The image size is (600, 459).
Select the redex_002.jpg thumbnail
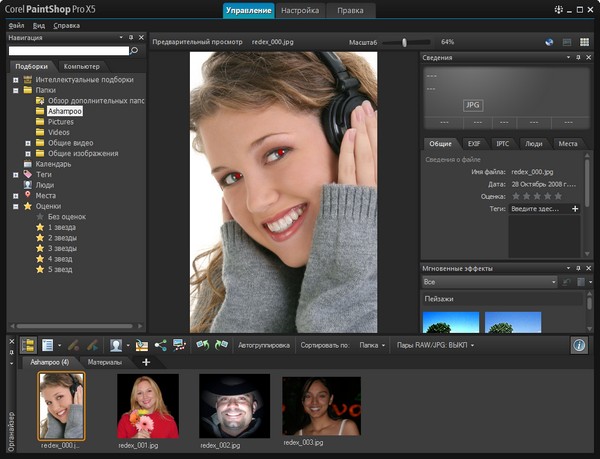[x=234, y=405]
